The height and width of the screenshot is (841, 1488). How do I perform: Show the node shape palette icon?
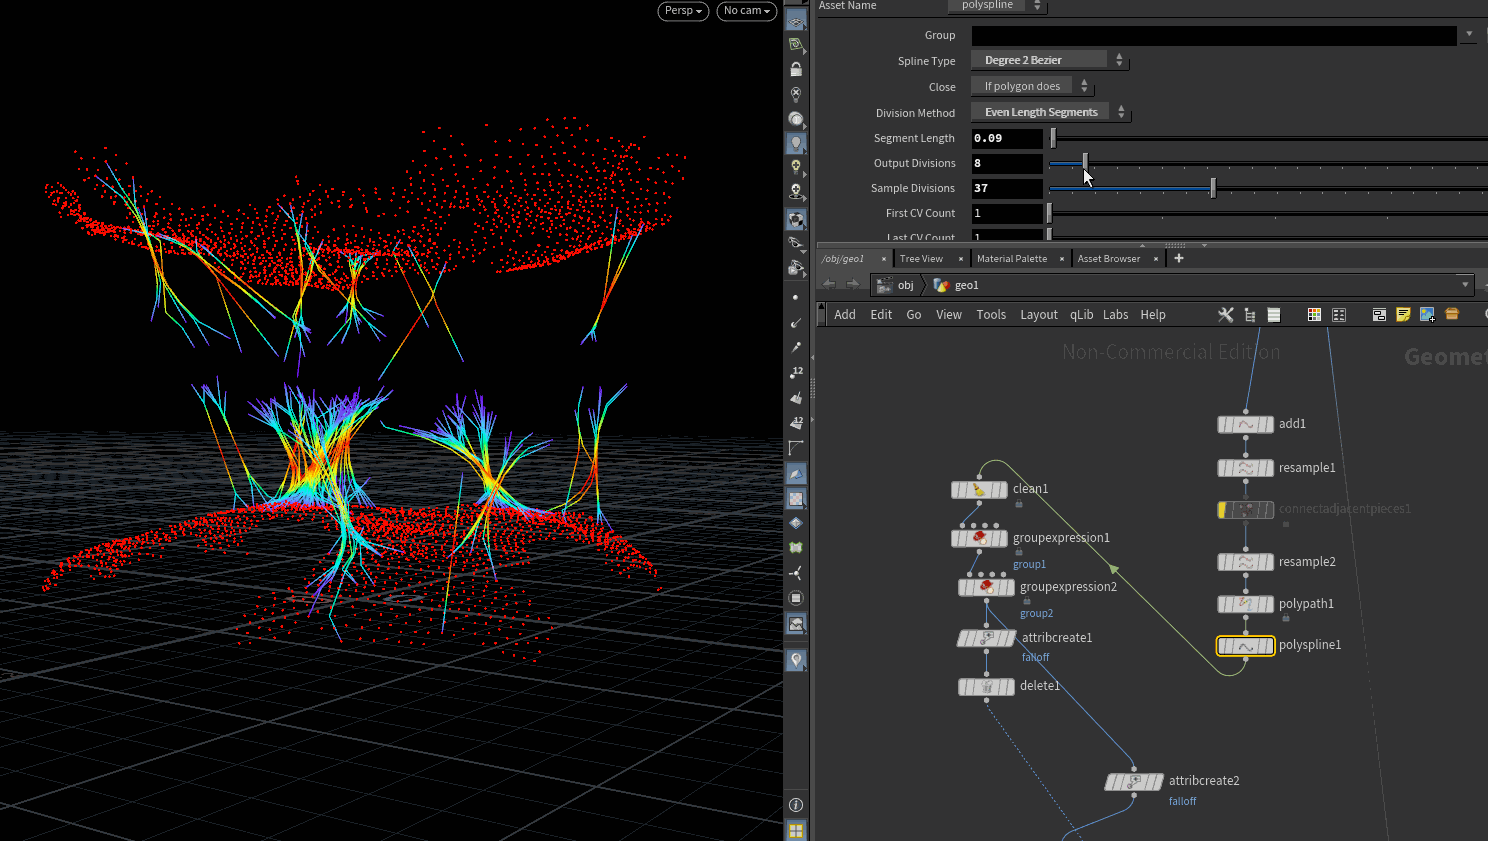tap(1339, 314)
